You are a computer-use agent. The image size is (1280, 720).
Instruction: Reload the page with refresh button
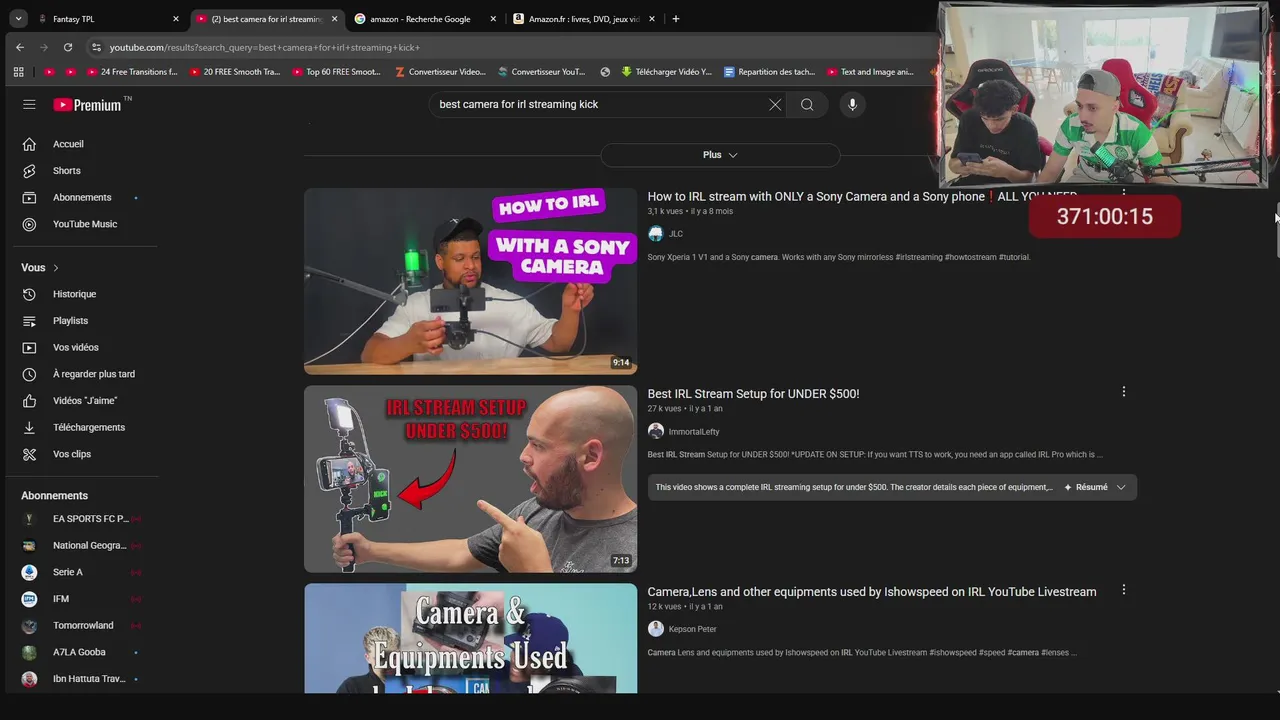click(x=68, y=47)
